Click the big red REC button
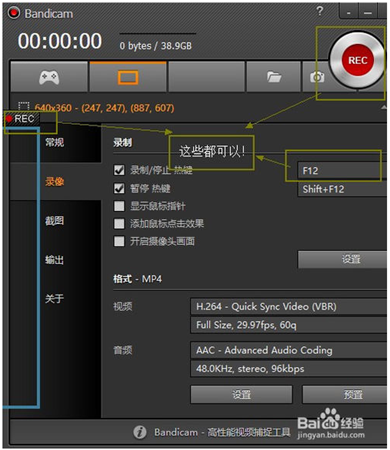This screenshot has width=390, height=450. tap(357, 60)
